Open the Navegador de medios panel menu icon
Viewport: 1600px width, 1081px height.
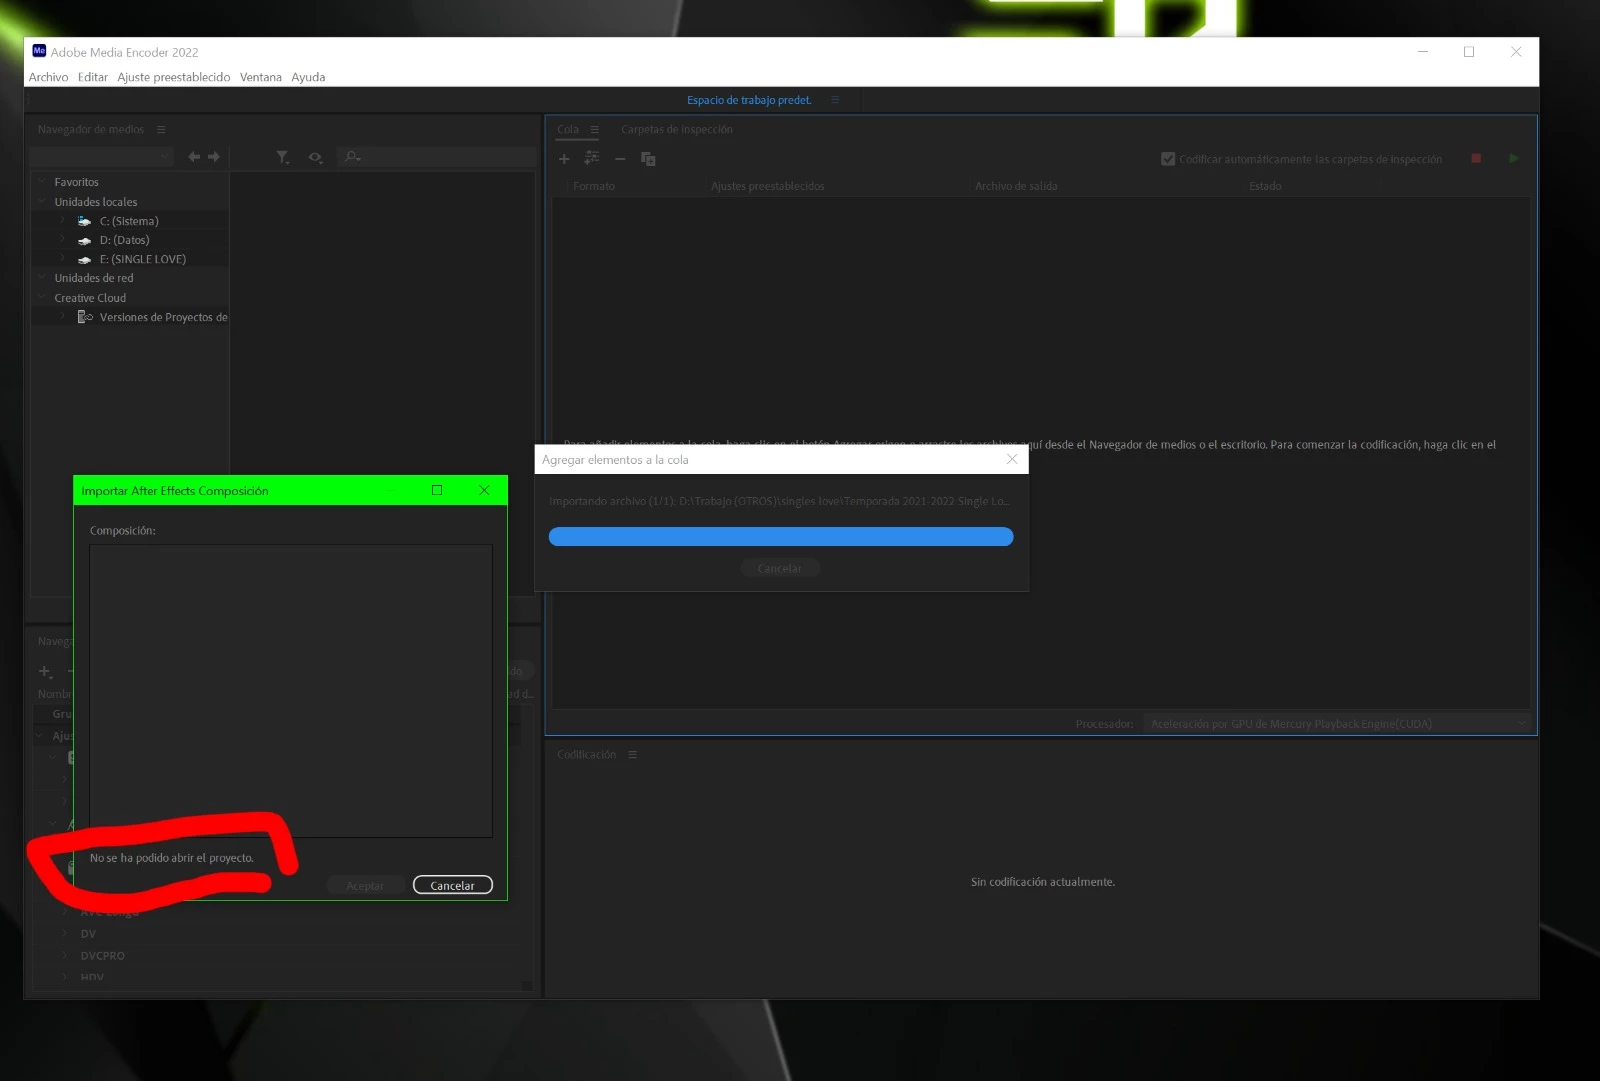[161, 130]
